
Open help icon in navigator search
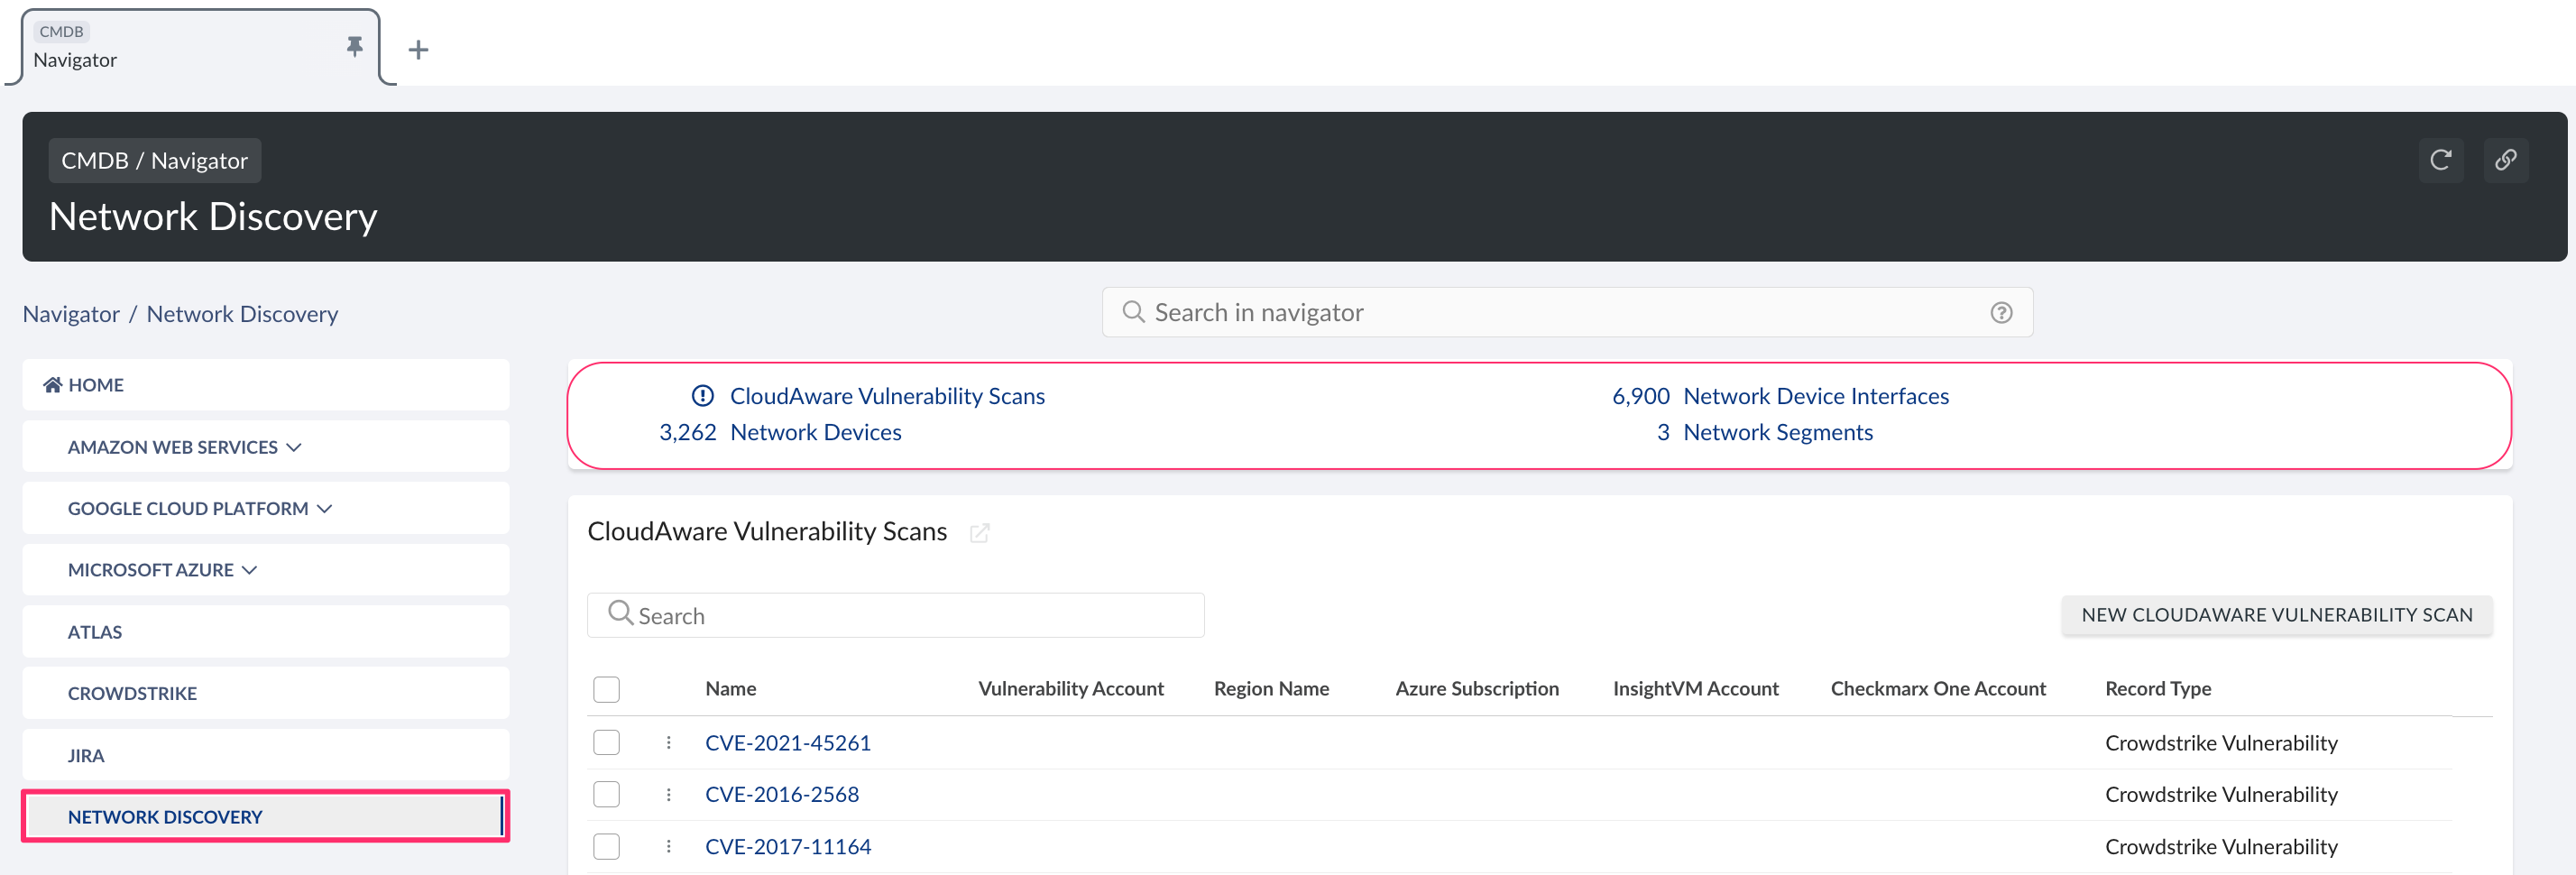tap(2001, 313)
